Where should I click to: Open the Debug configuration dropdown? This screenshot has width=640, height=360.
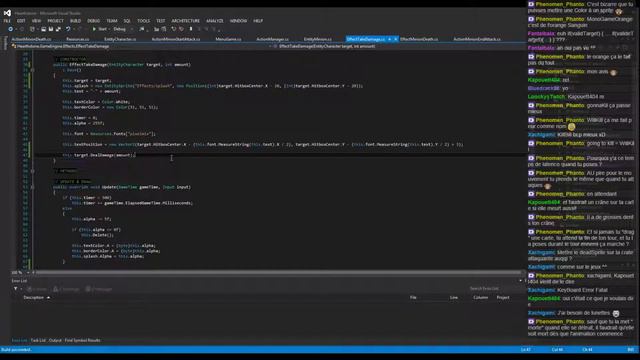click(x=123, y=29)
